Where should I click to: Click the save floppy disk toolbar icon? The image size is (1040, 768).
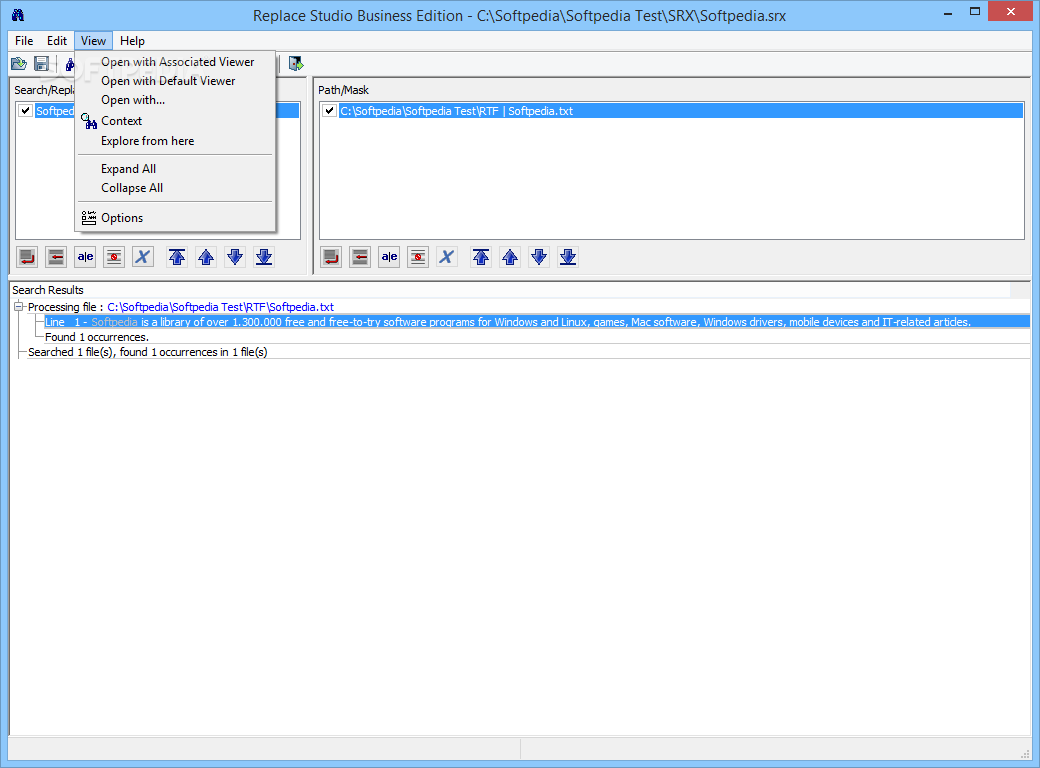(x=42, y=64)
